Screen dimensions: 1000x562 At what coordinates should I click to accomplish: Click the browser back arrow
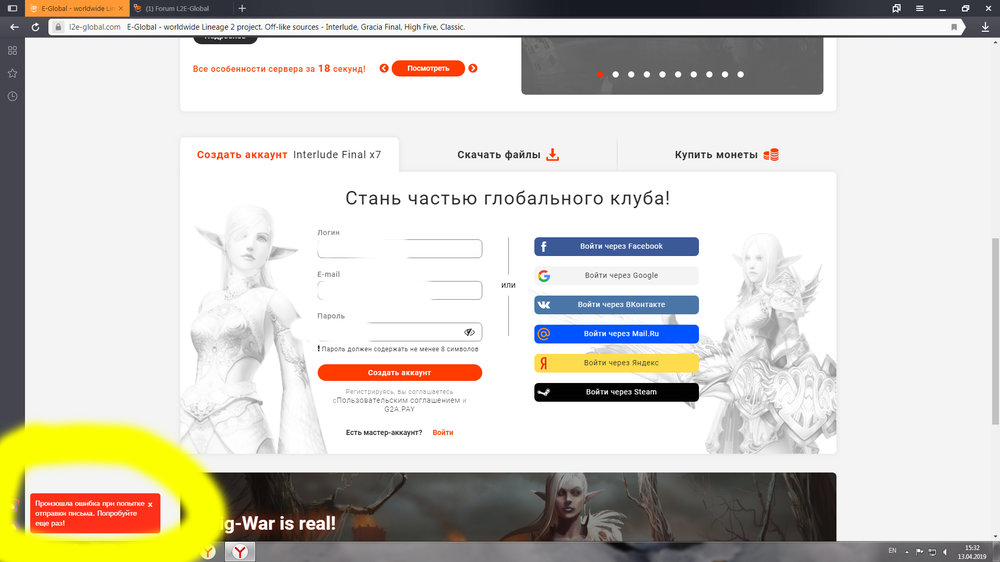click(13, 27)
